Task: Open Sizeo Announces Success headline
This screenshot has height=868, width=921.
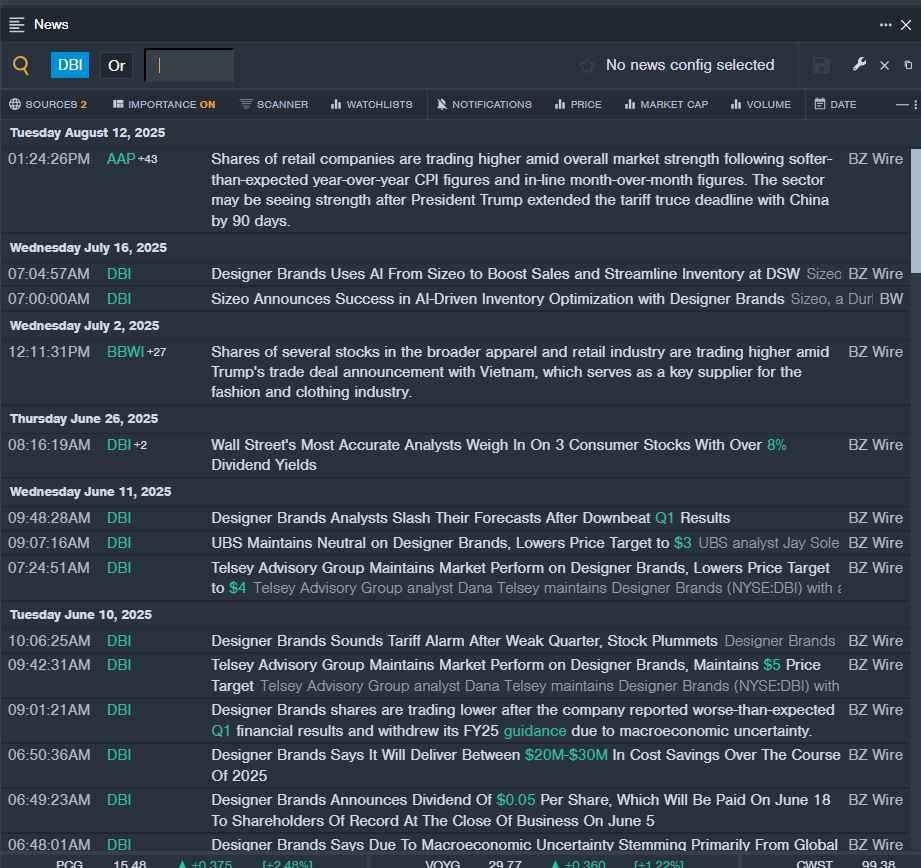Action: (498, 299)
